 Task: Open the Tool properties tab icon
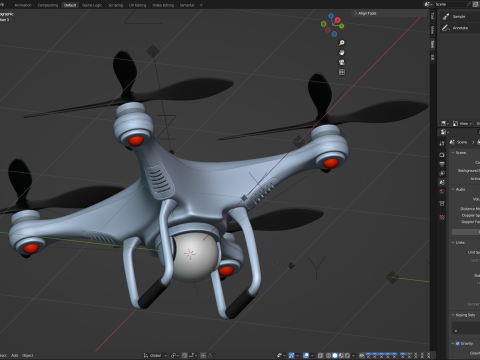coord(442,143)
